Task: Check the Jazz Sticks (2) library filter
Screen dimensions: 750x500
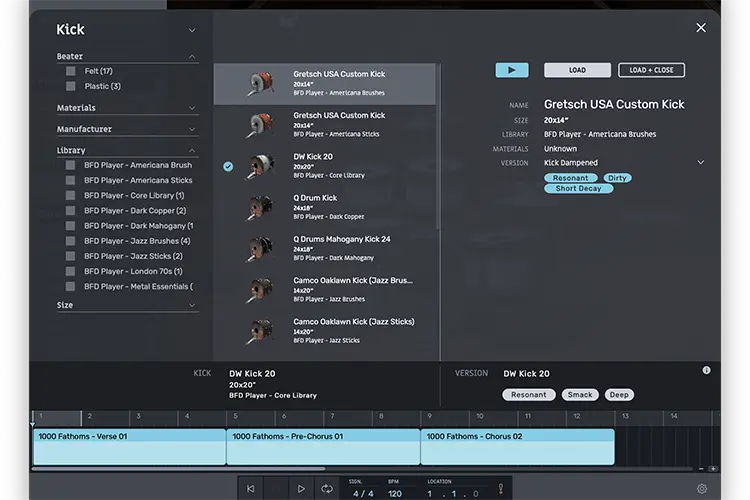Action: pos(70,256)
